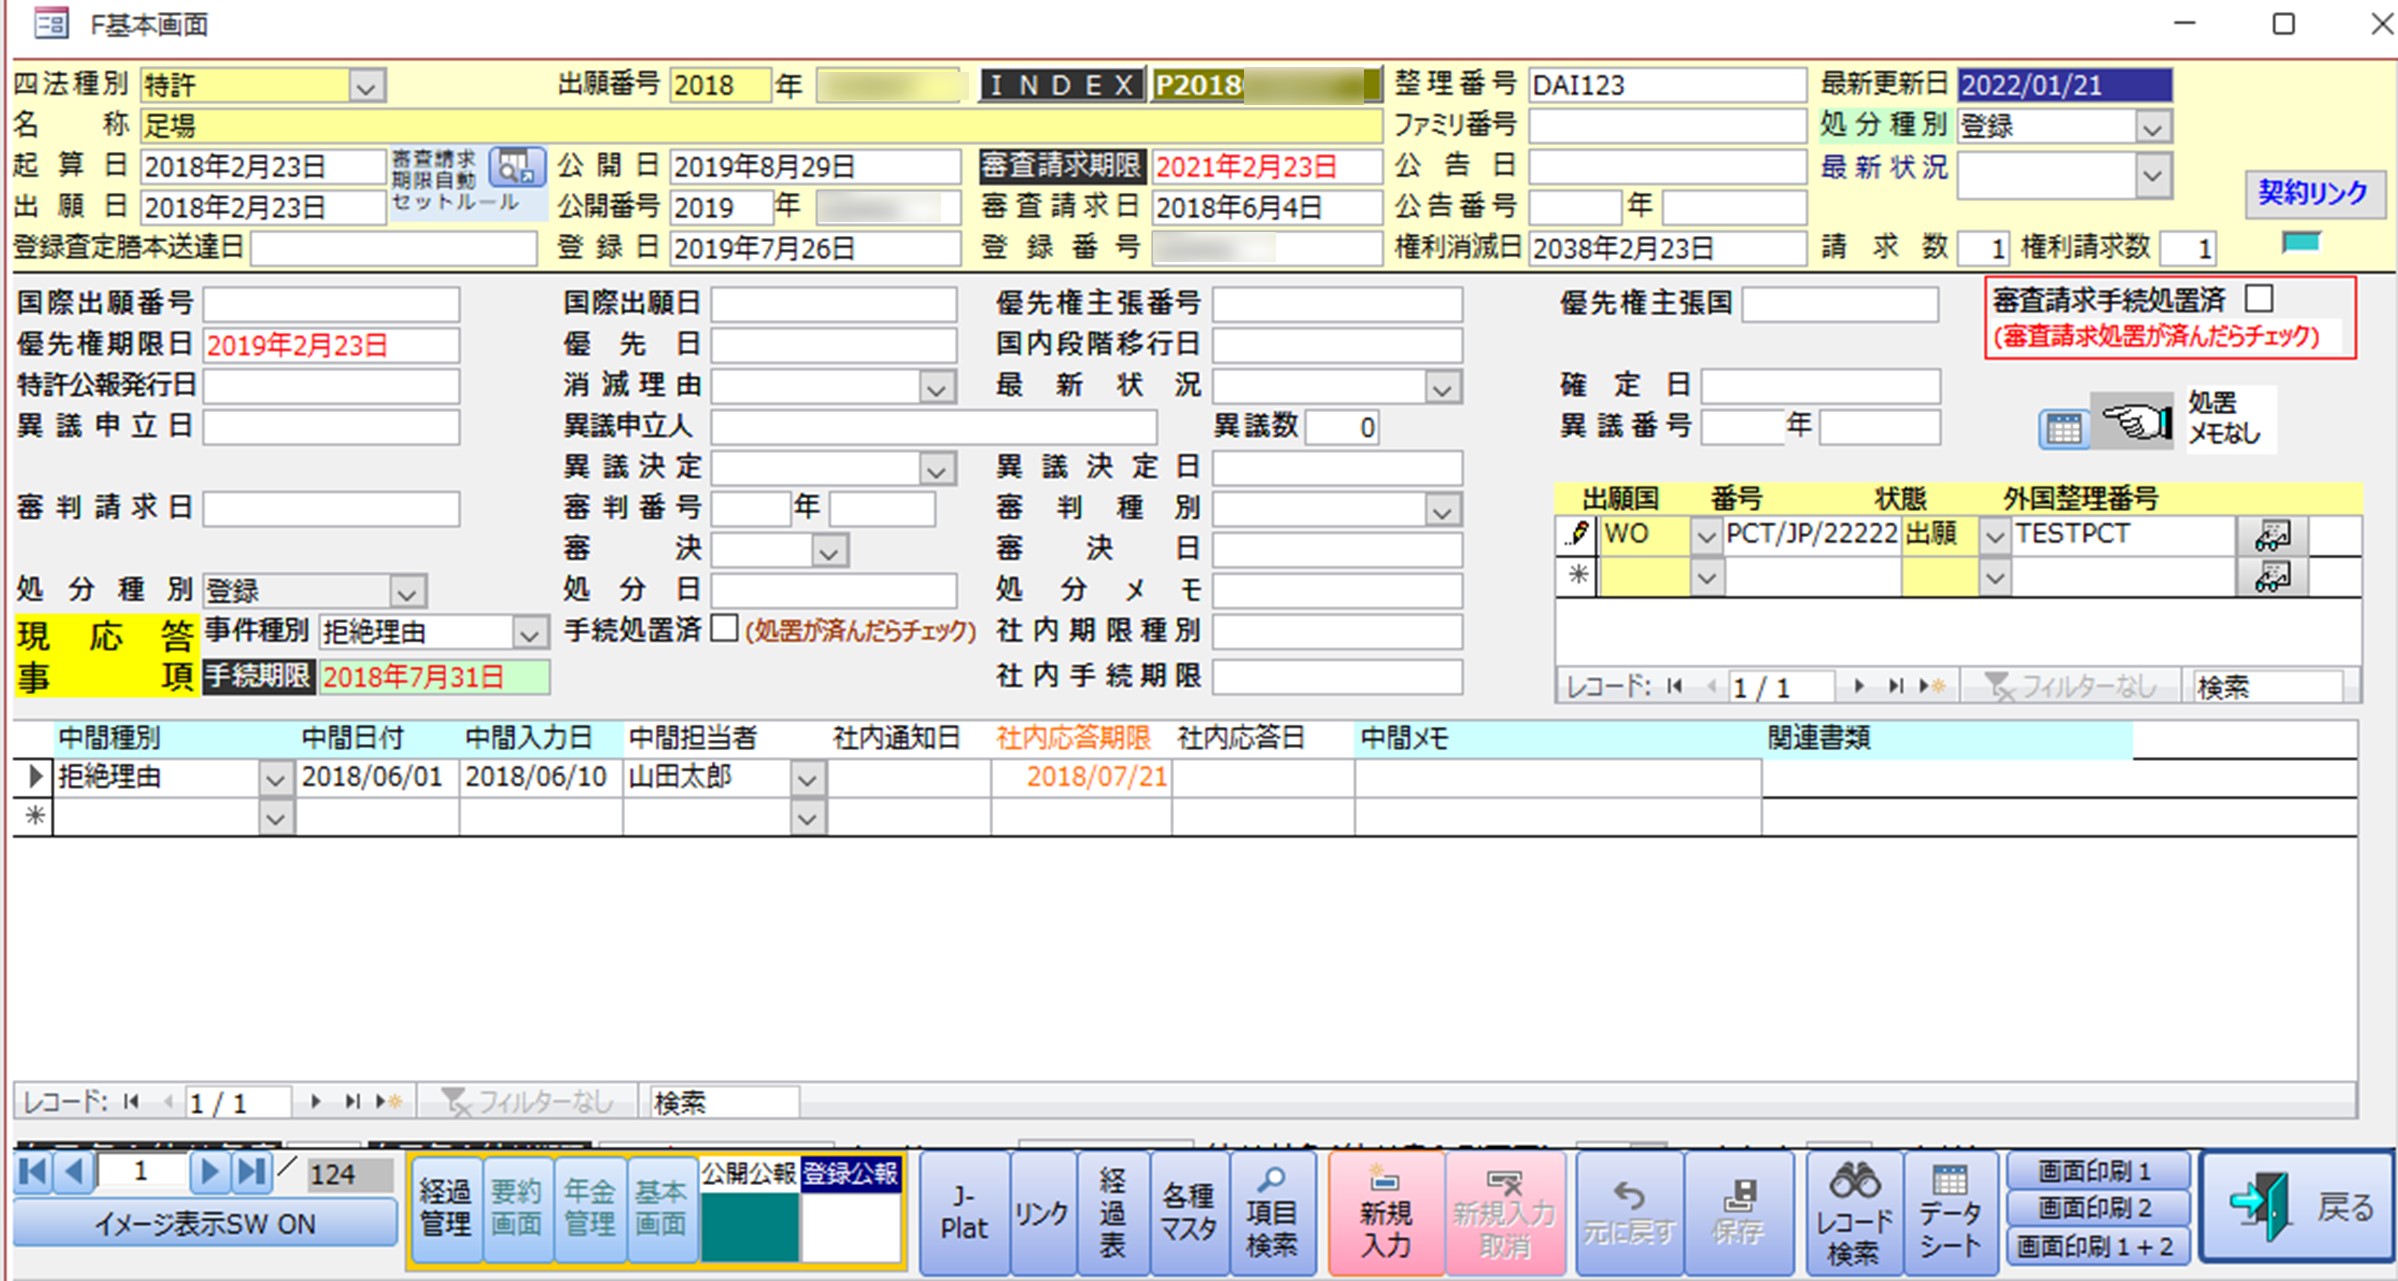This screenshot has height=1281, width=2398.
Task: Click the 検索 box in intermediate subform navigator
Action: pos(724,1102)
